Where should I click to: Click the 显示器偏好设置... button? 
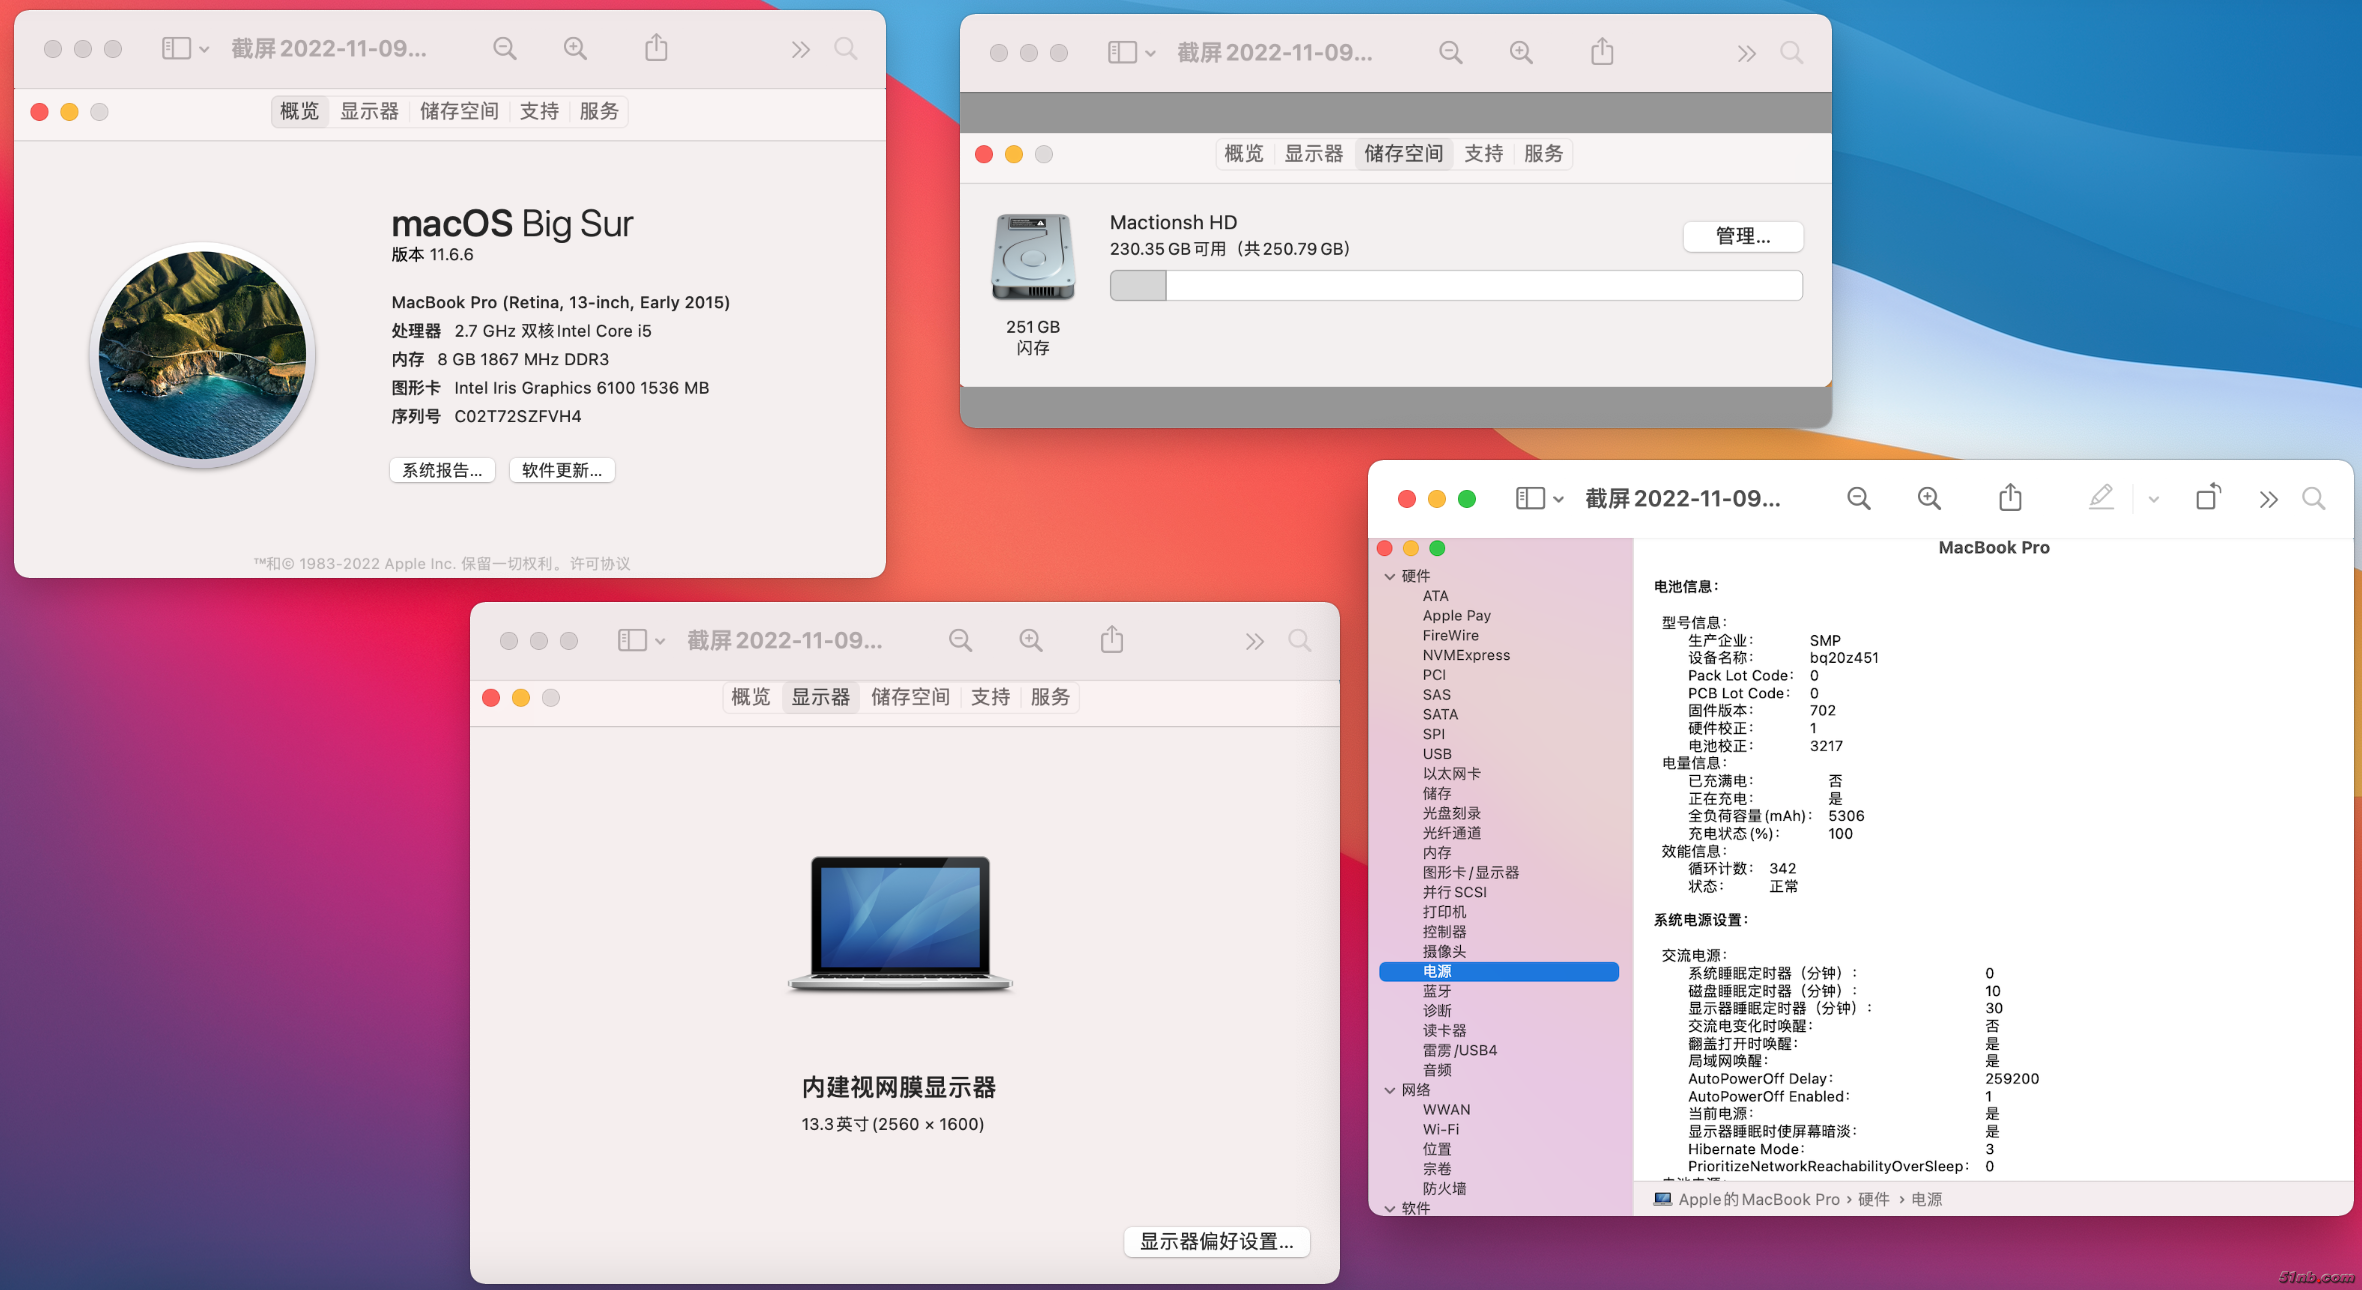pos(1217,1241)
